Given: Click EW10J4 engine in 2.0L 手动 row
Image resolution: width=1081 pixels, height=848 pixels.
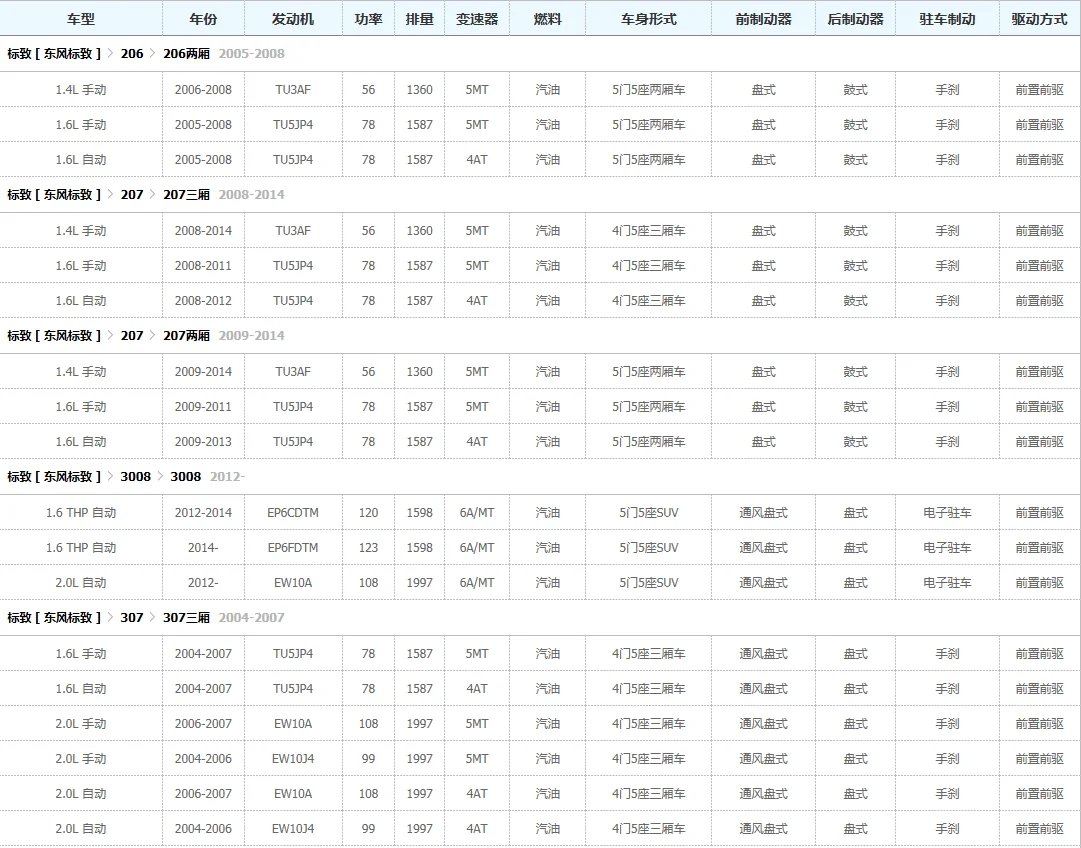Looking at the screenshot, I should (292, 759).
